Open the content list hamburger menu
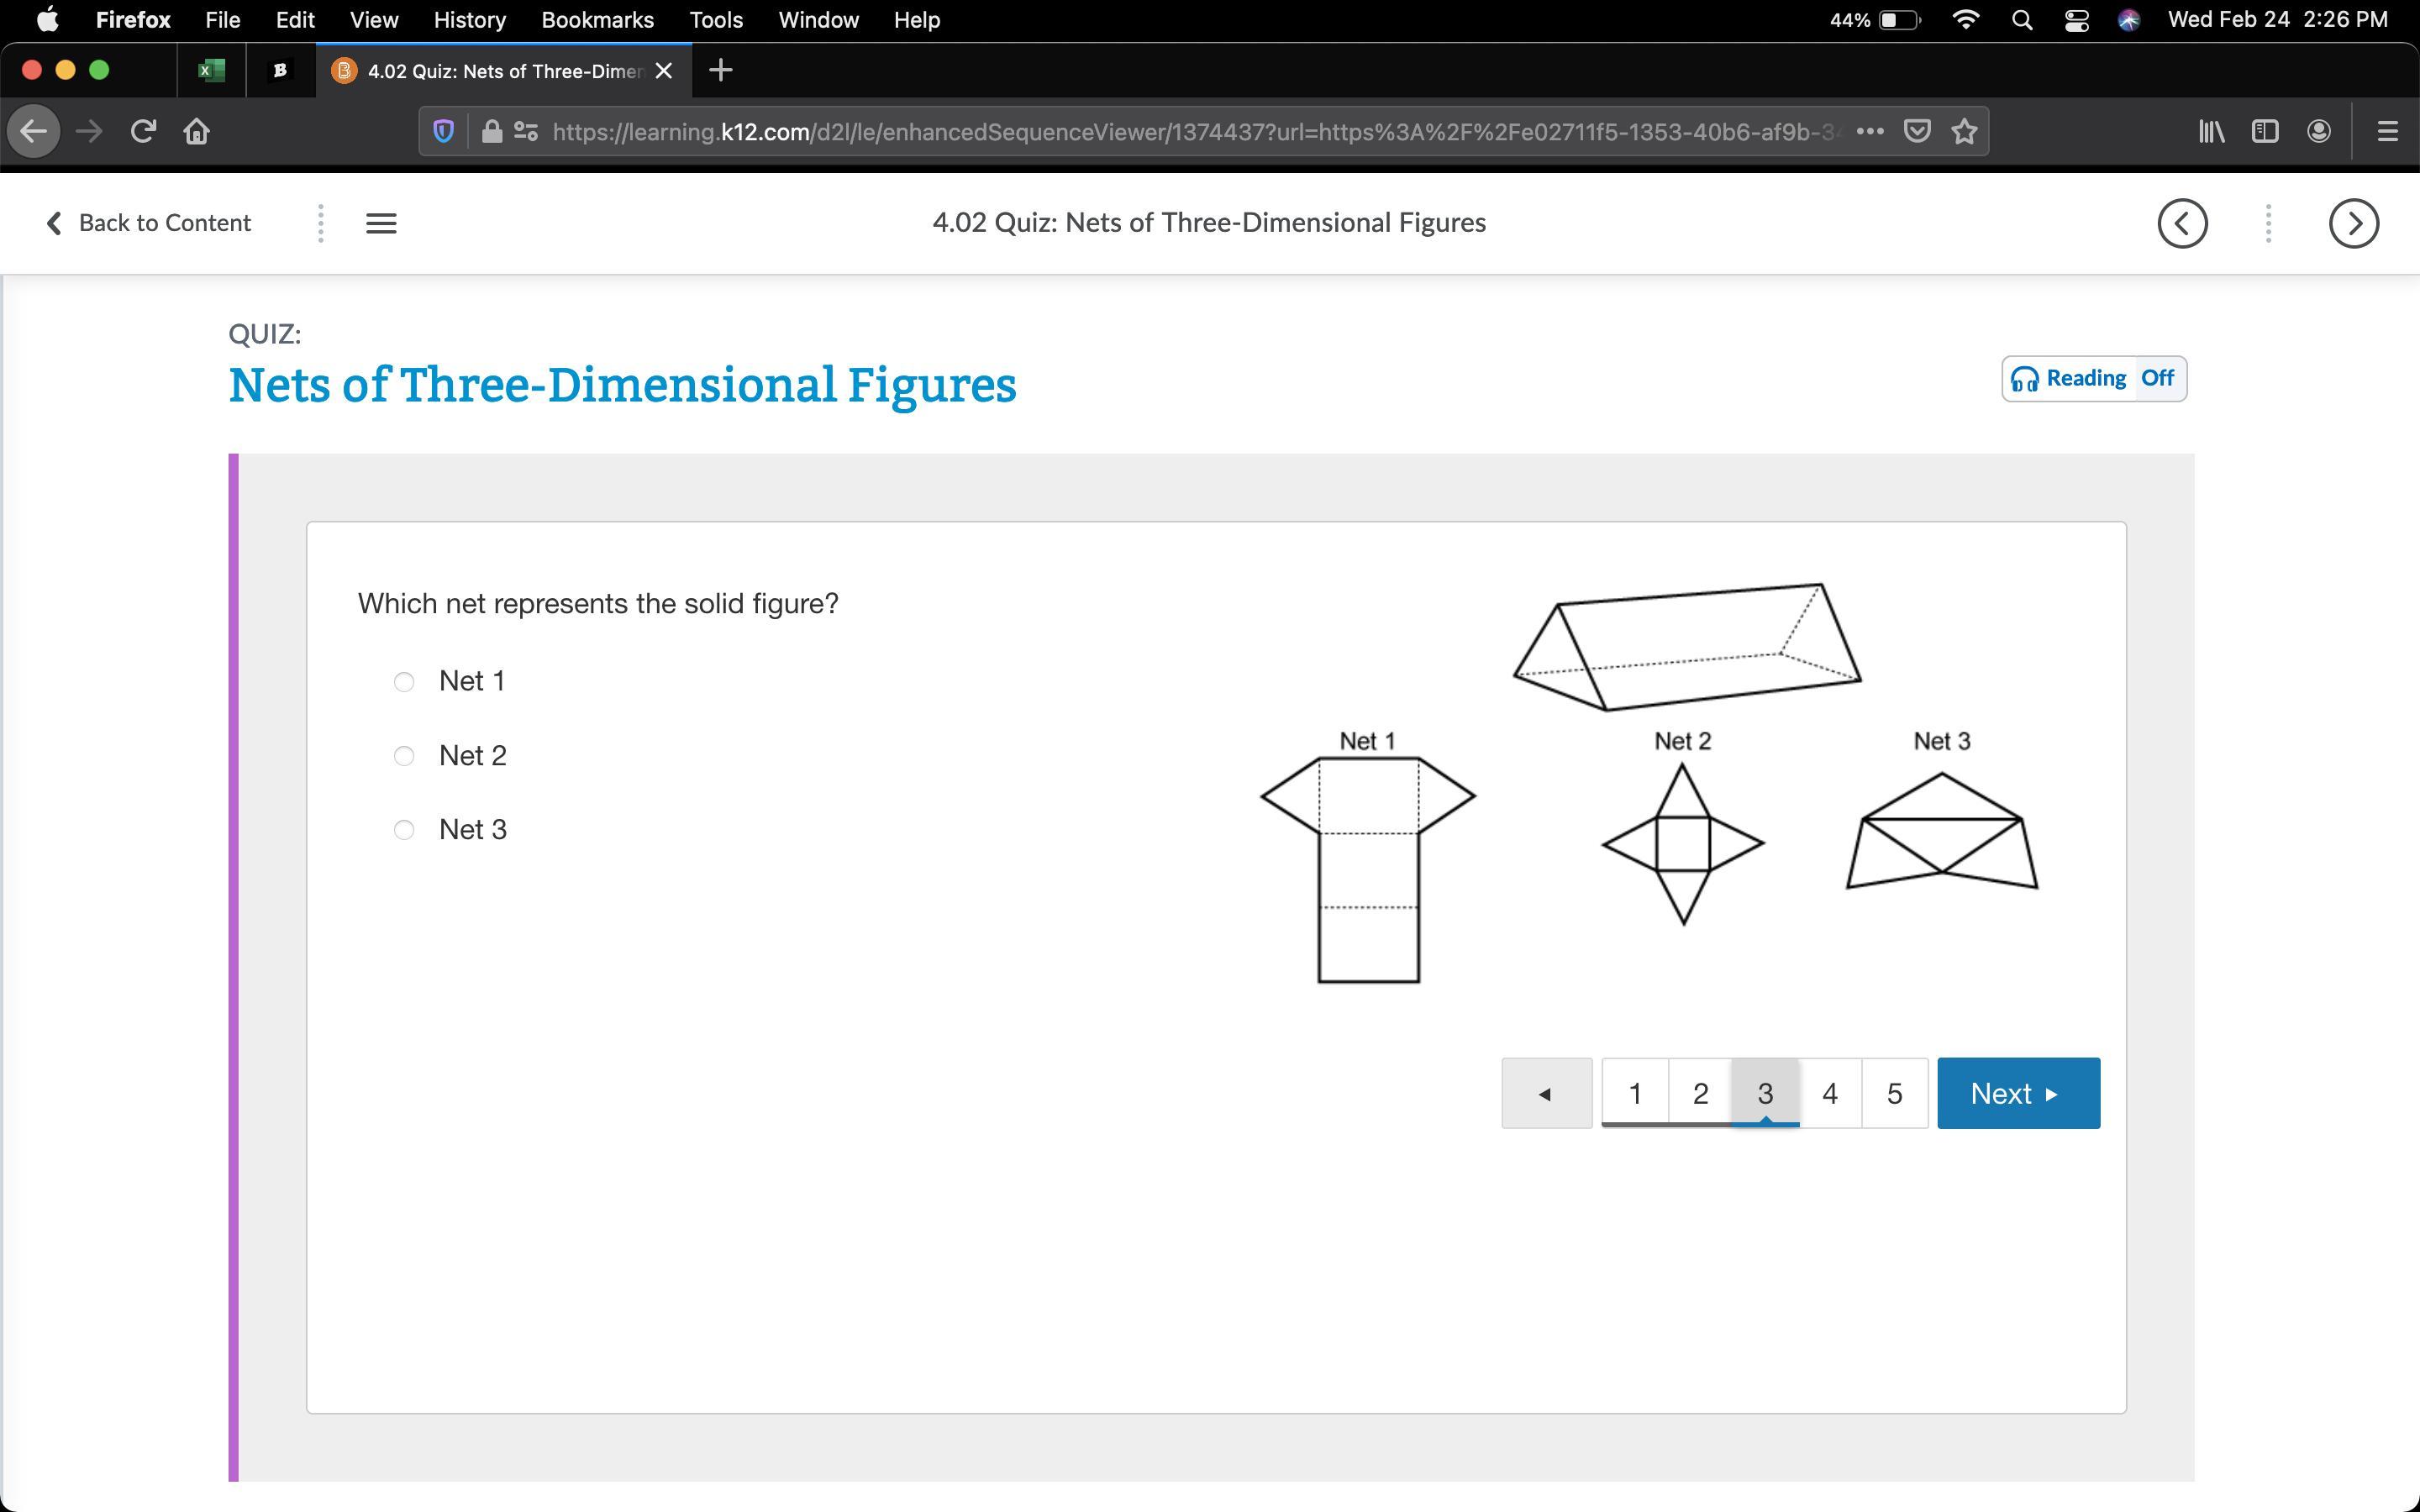 point(381,223)
